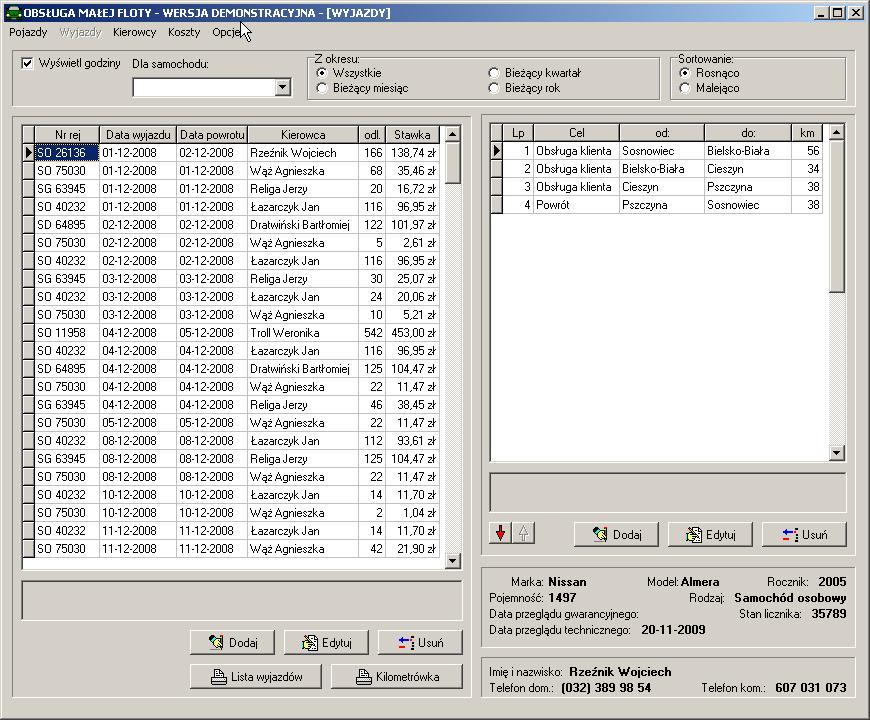Viewport: 870px width, 720px height.
Task: Click the route table scrollbar thumb
Action: click(837, 216)
